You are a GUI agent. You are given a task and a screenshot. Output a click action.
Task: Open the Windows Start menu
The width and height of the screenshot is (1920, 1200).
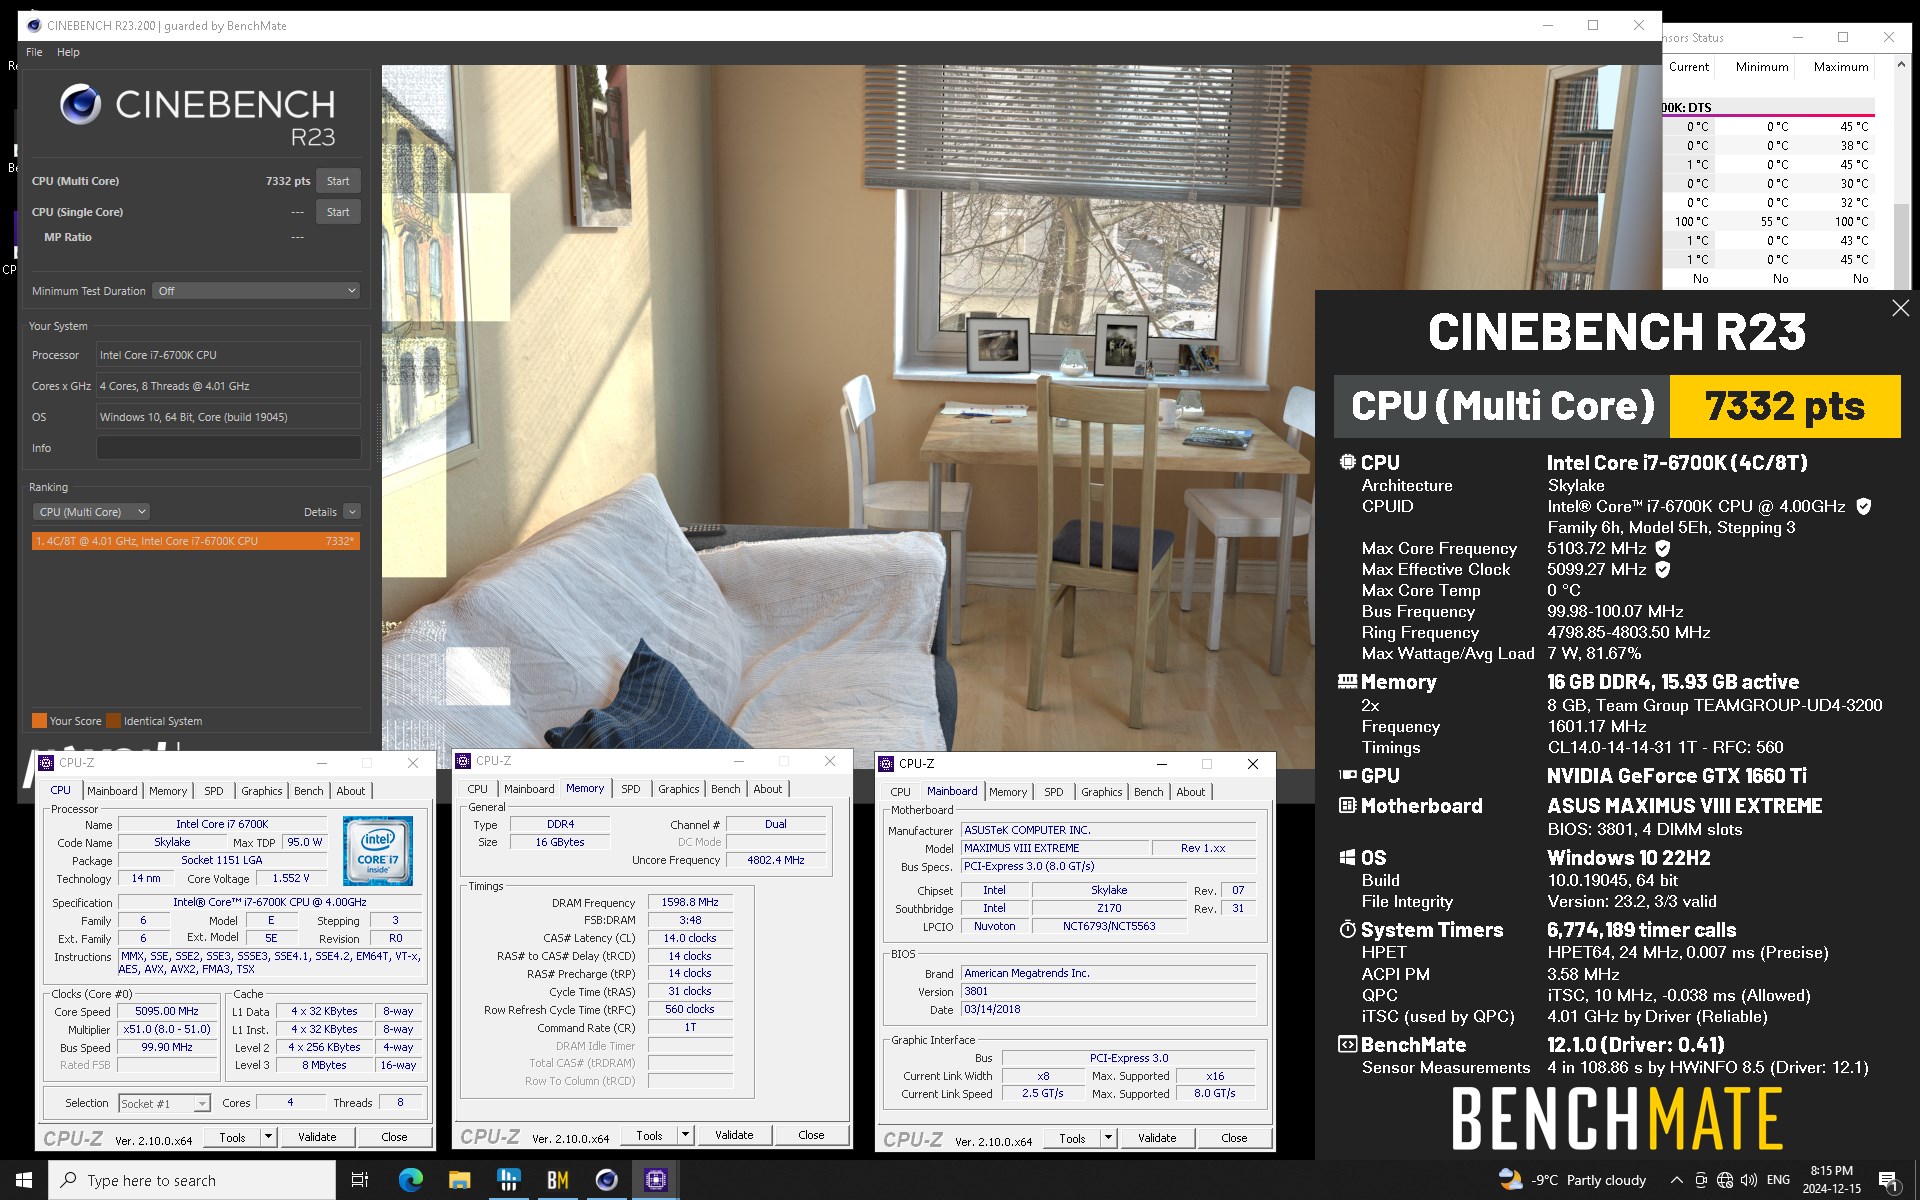coord(24,1180)
